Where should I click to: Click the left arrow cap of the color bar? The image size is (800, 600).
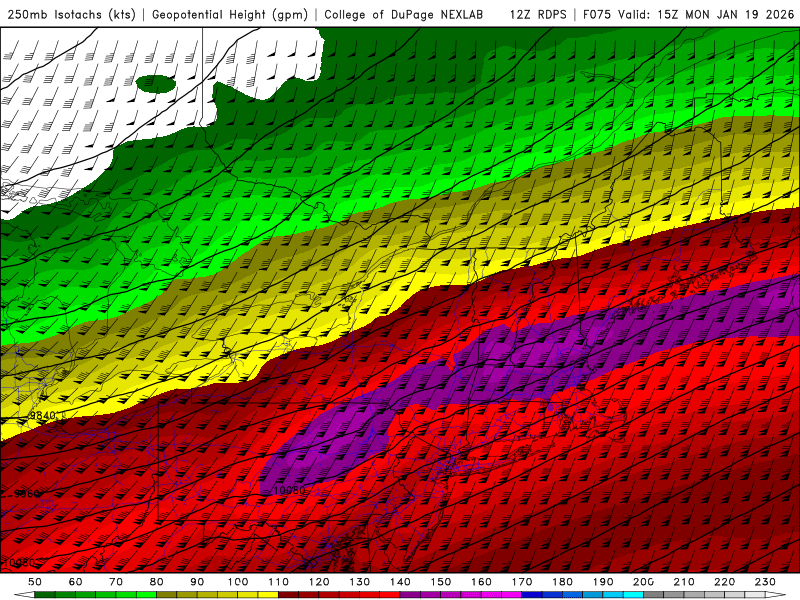(24, 595)
